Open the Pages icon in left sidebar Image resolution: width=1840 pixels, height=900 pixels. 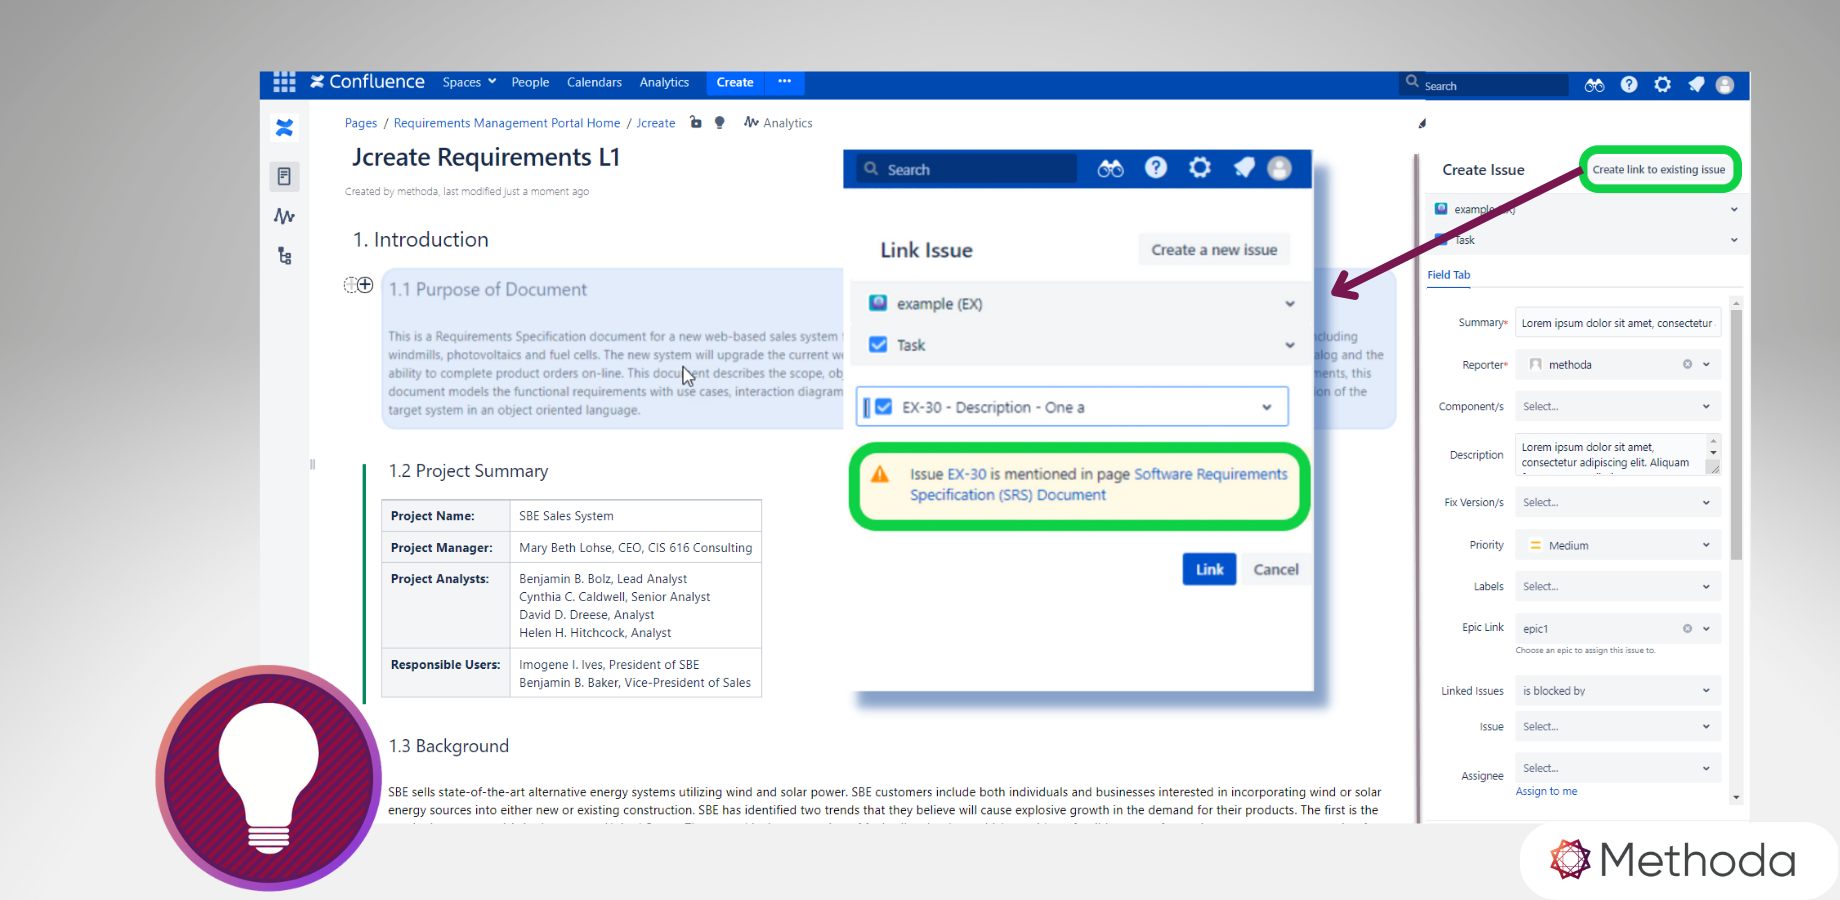(285, 177)
